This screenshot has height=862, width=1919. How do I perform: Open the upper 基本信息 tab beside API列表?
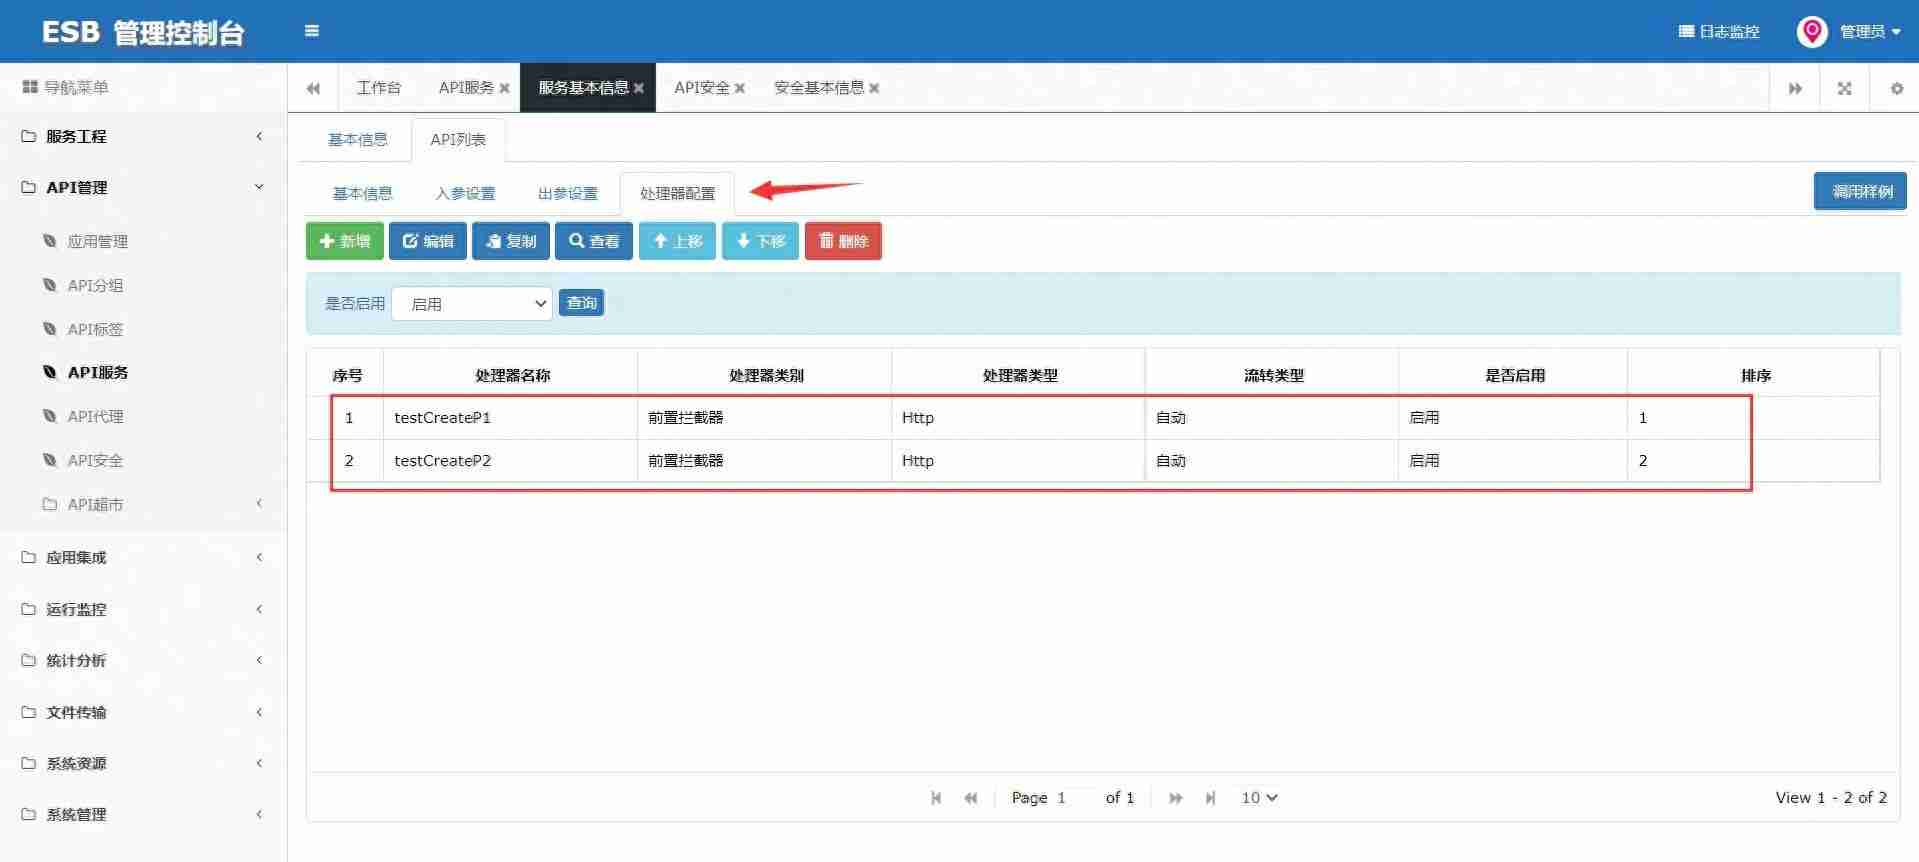point(357,140)
